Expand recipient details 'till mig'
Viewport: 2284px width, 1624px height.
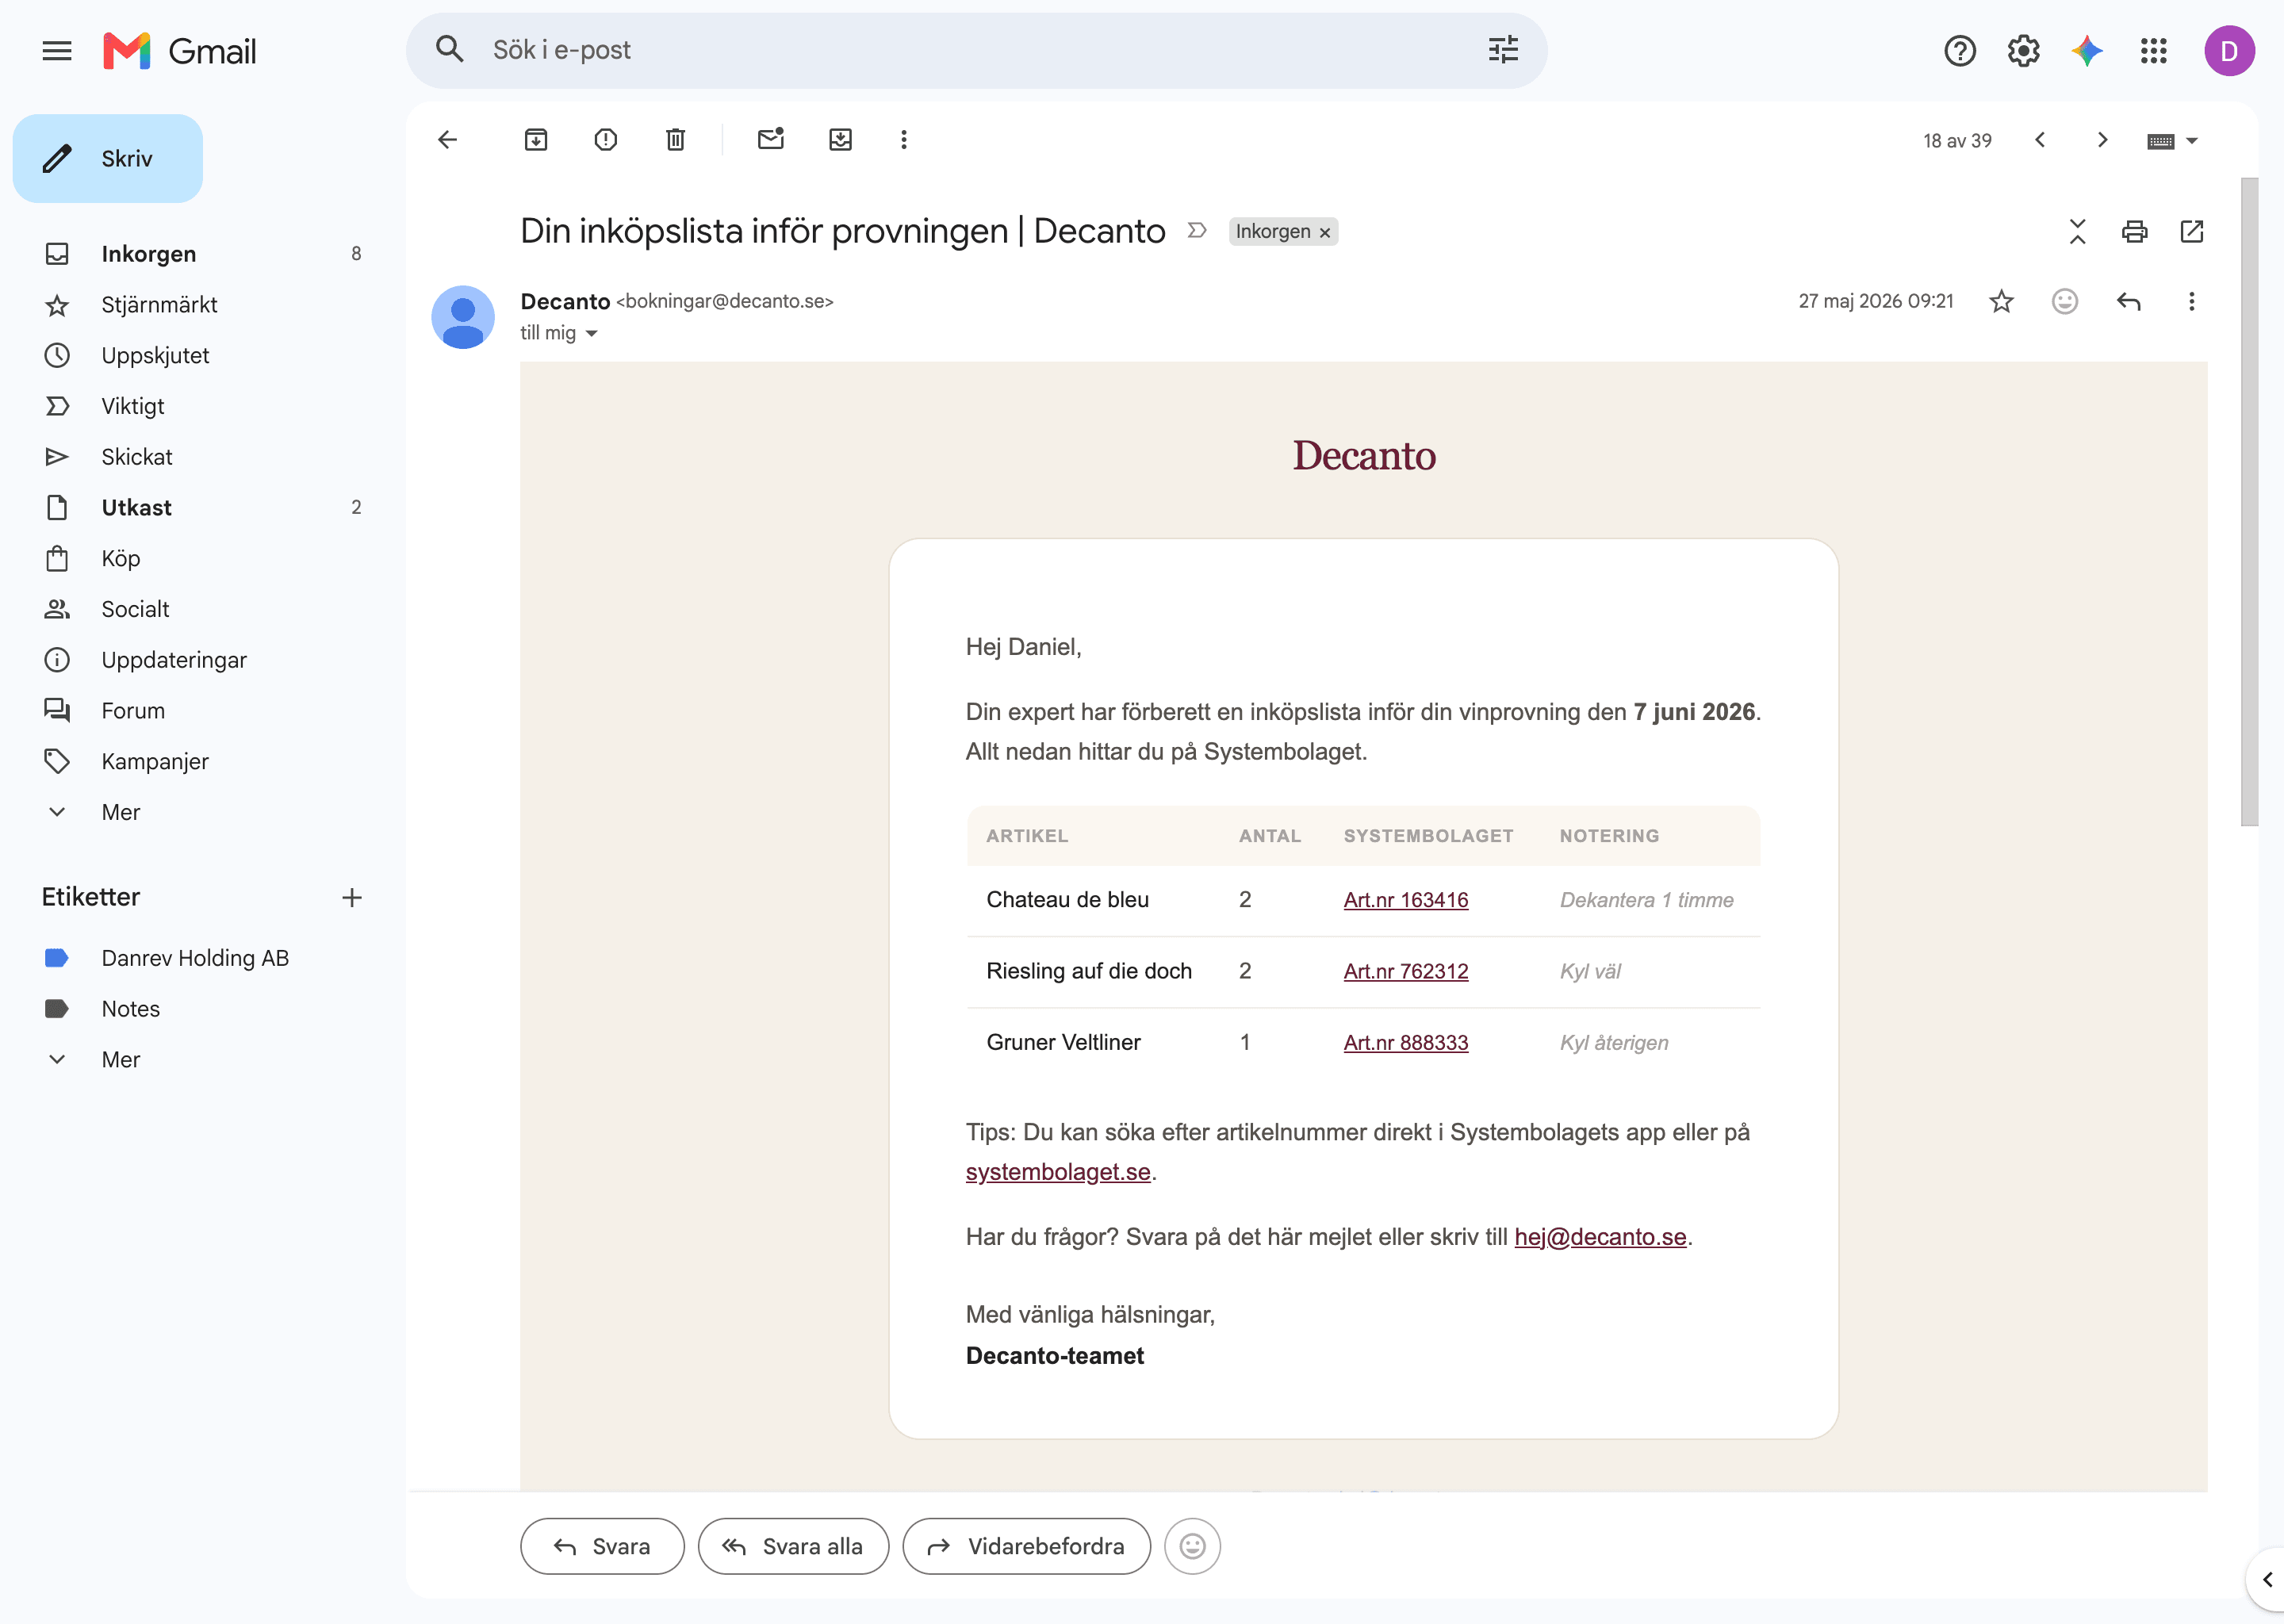coord(591,333)
